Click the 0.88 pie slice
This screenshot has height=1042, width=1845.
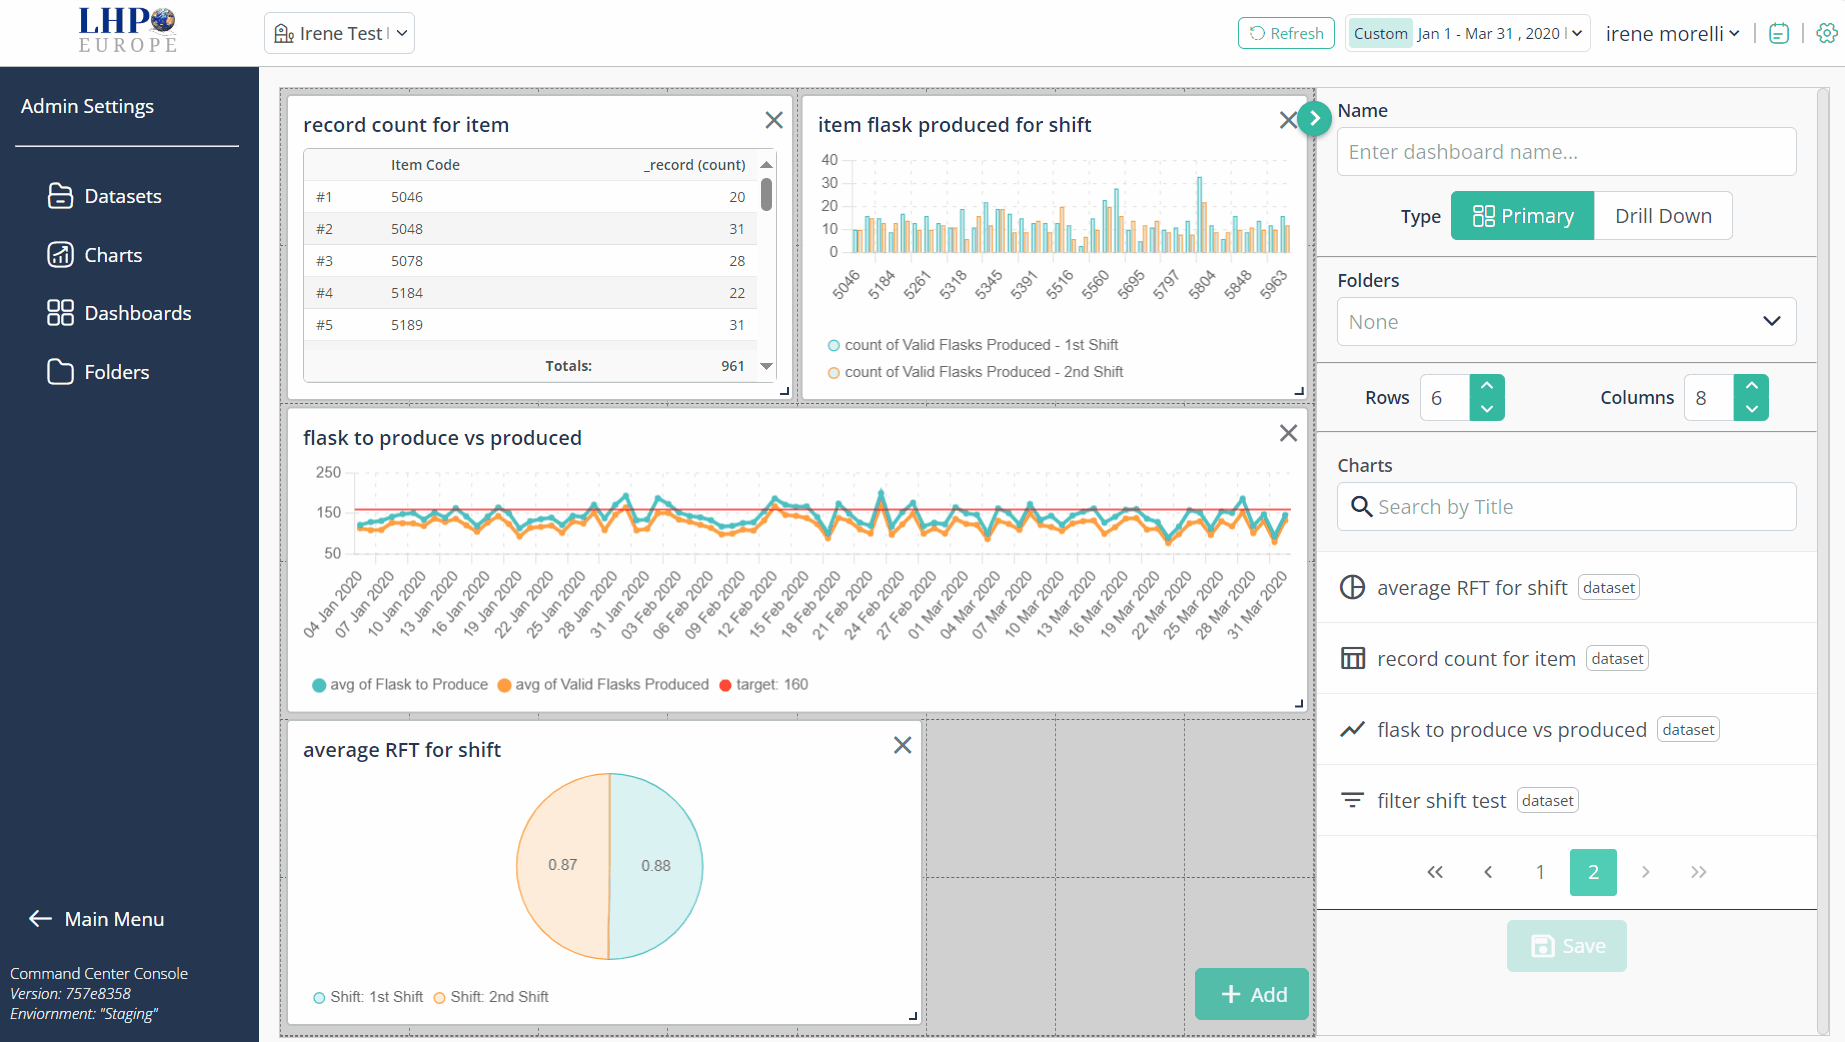pyautogui.click(x=656, y=866)
